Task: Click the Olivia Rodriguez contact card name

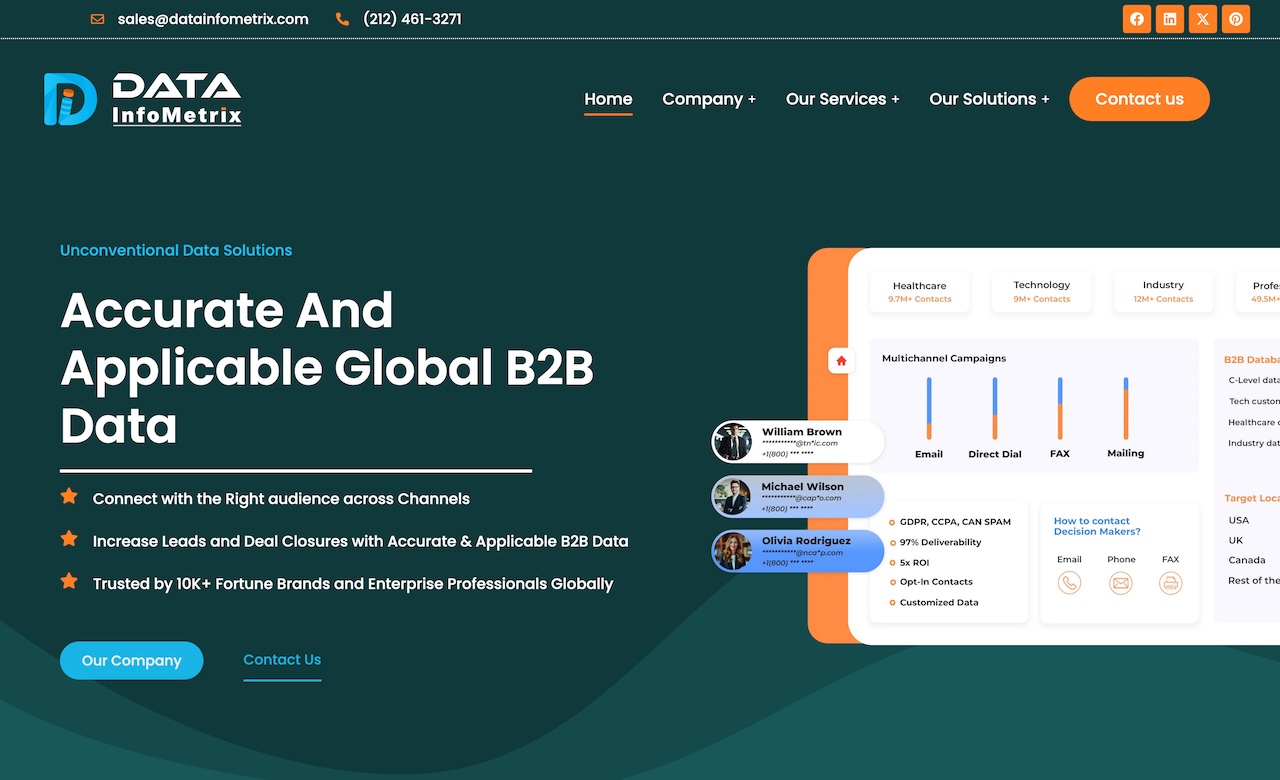Action: [x=806, y=541]
